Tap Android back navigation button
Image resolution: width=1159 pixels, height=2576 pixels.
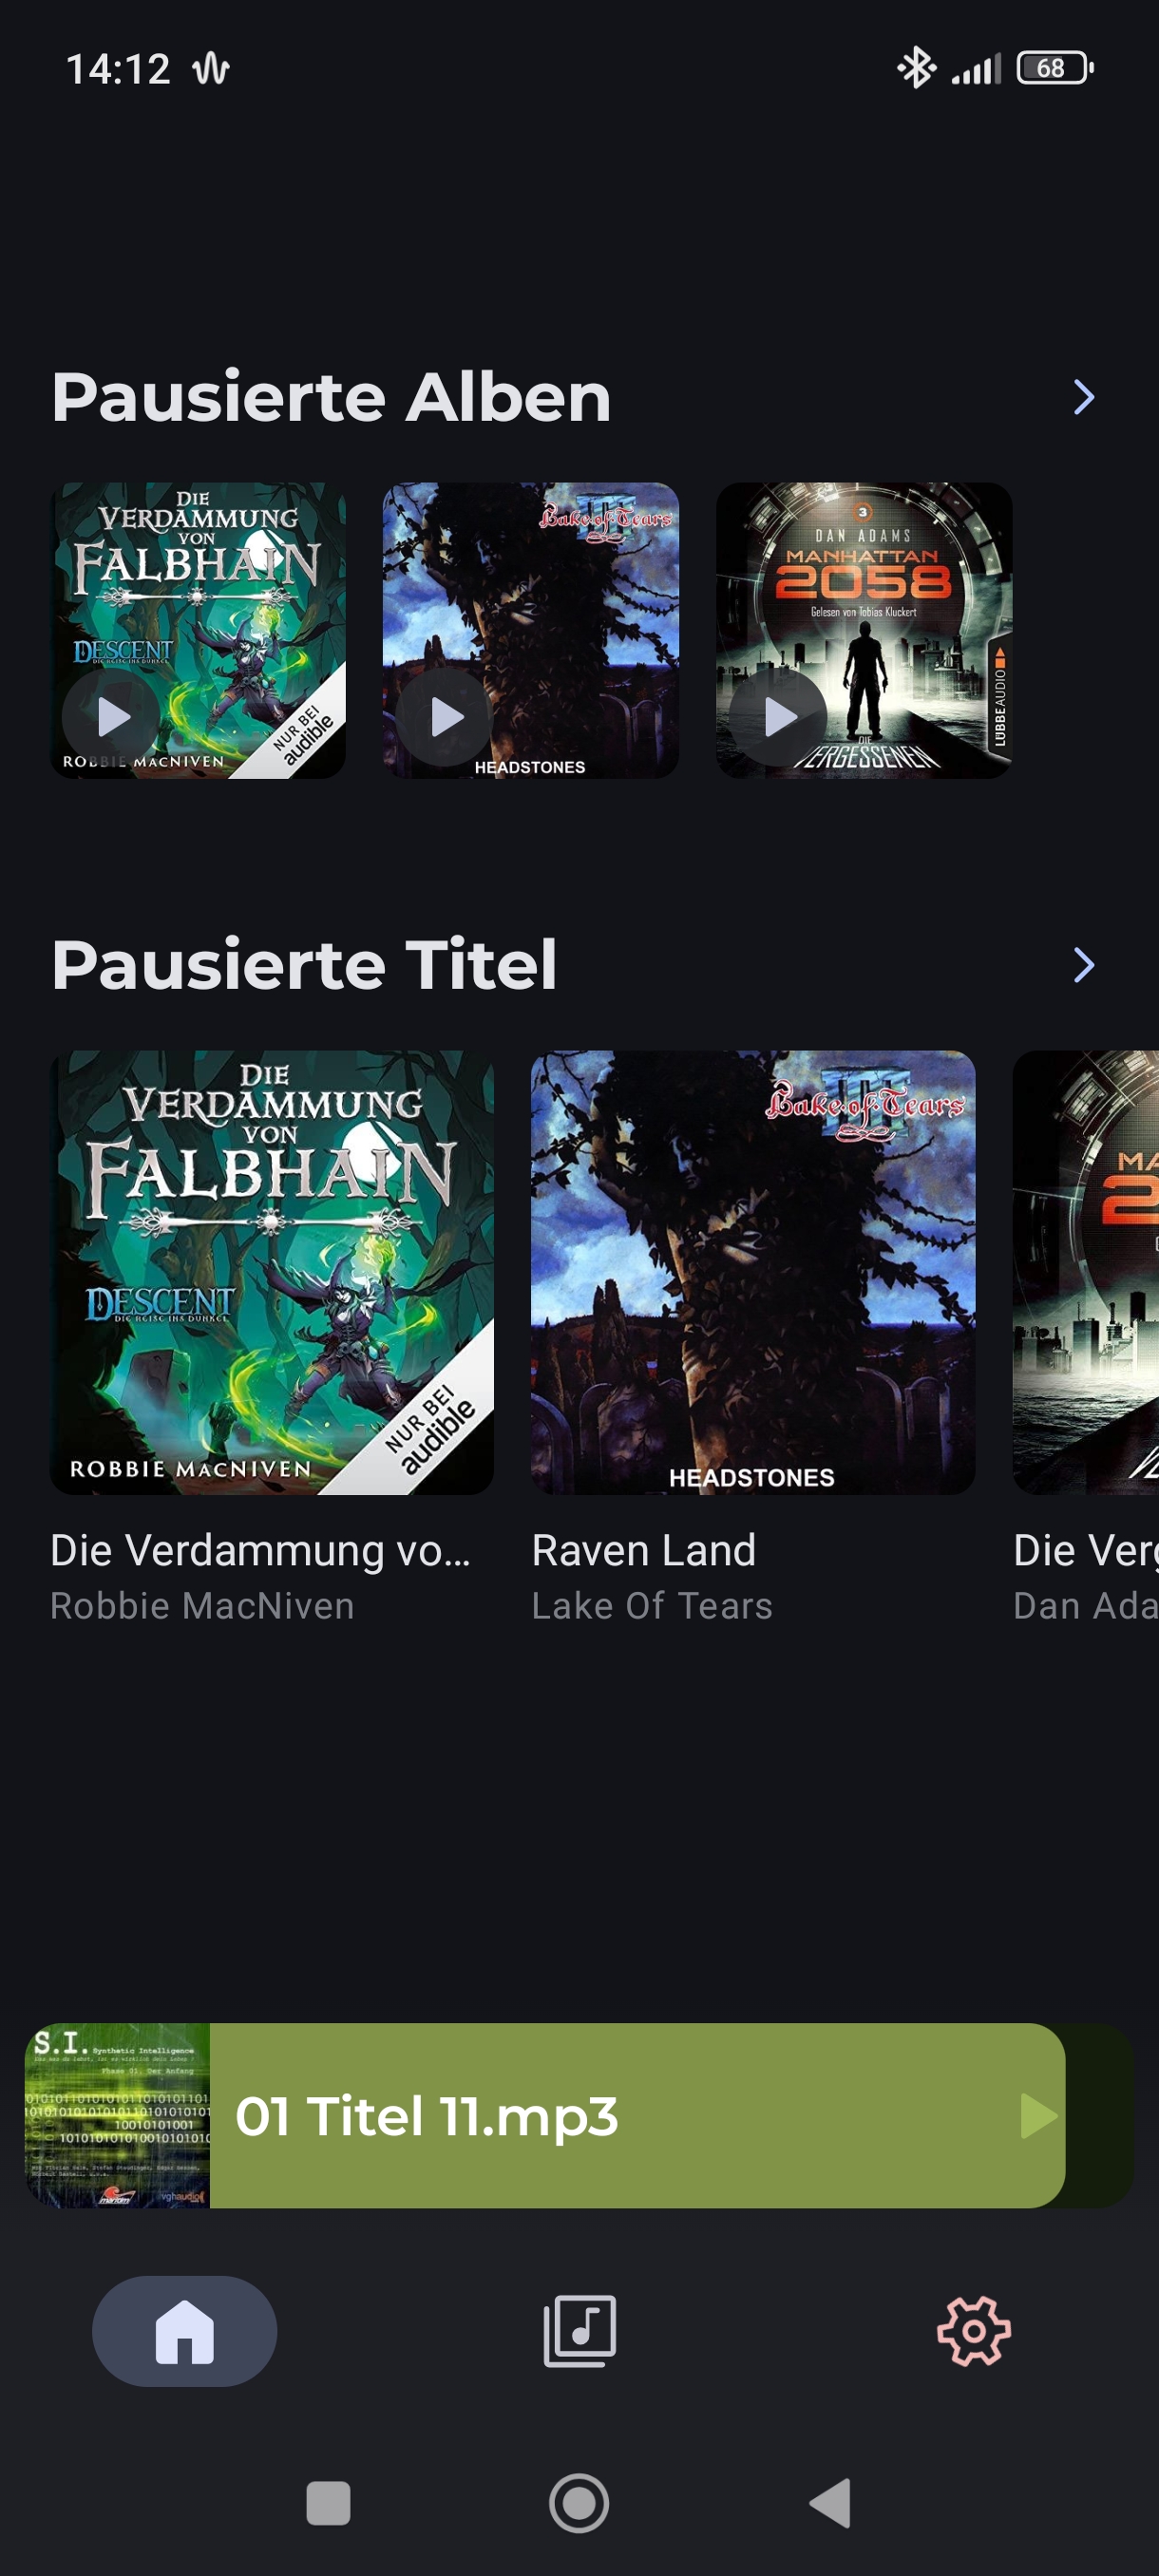830,2503
